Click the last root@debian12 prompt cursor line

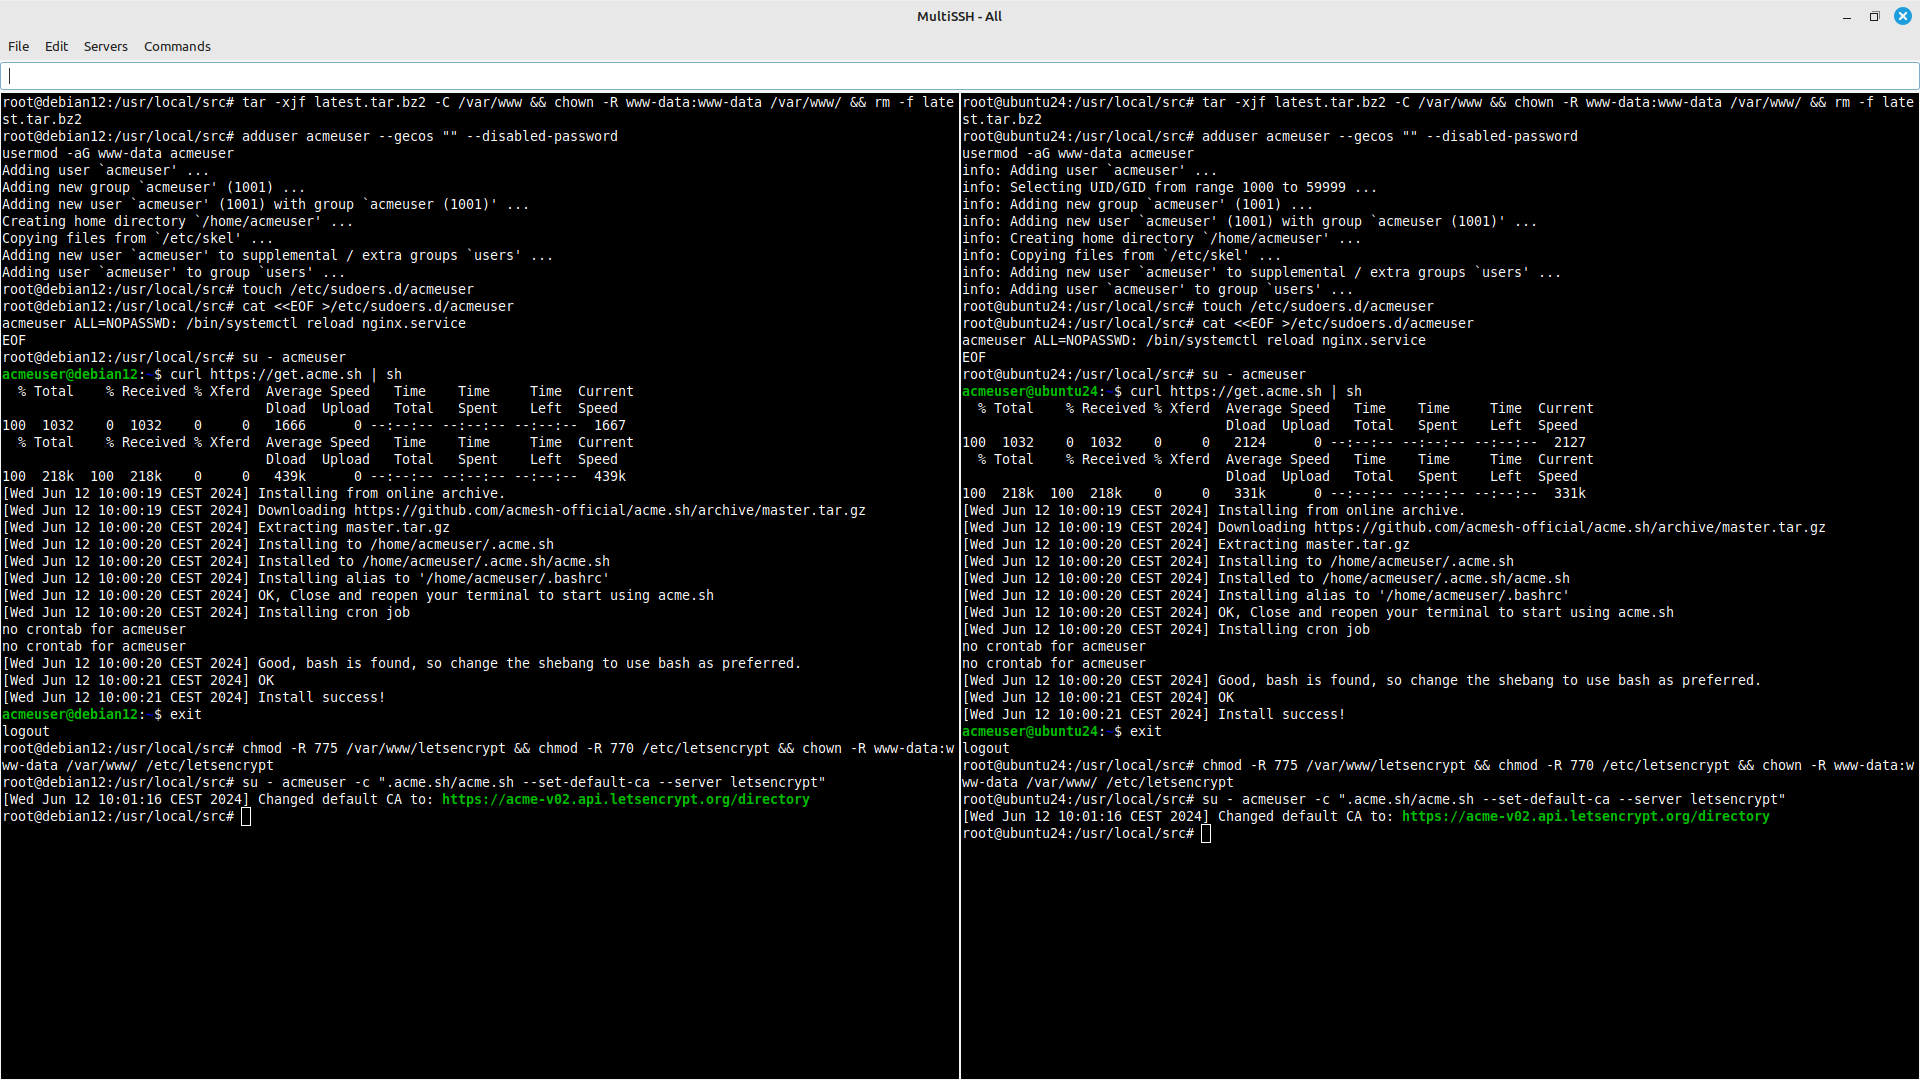tap(126, 816)
